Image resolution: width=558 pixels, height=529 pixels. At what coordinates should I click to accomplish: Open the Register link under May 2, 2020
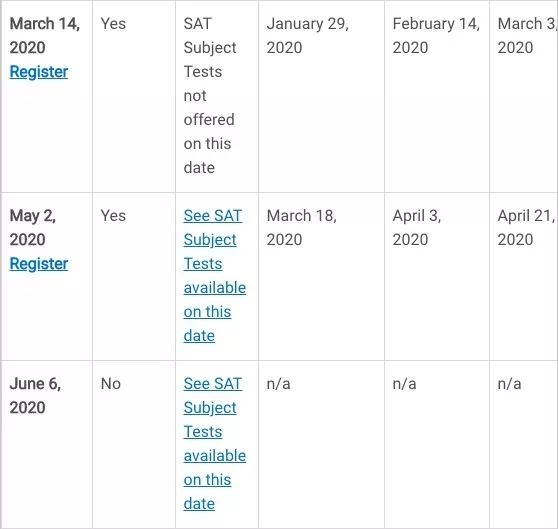39,264
